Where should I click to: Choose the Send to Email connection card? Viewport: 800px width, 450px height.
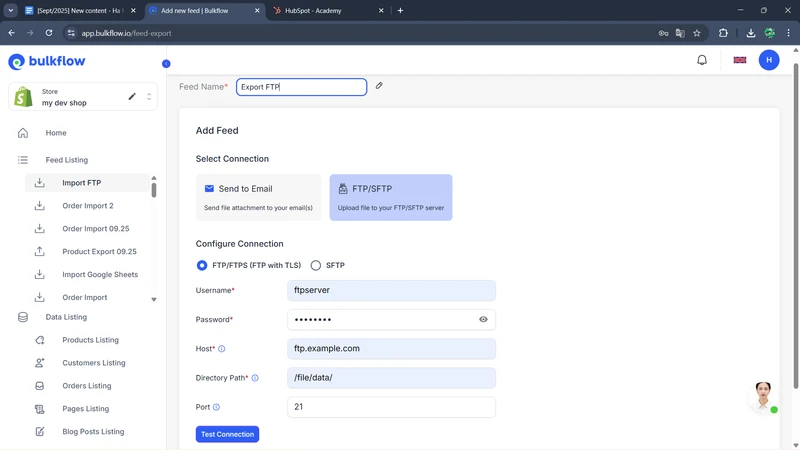click(258, 197)
